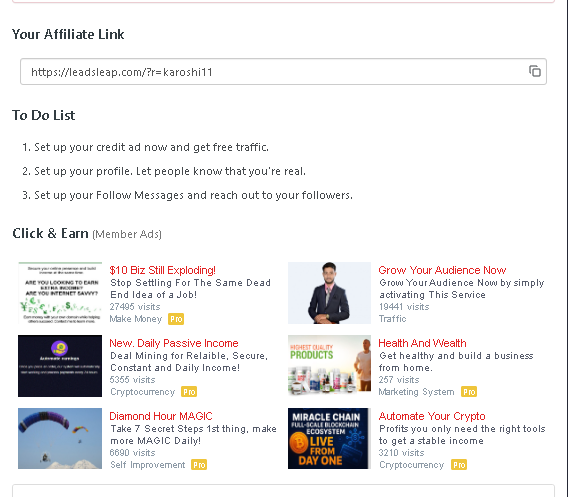Open 'Set up your profile' to-do item
This screenshot has height=497, width=568.
click(170, 171)
